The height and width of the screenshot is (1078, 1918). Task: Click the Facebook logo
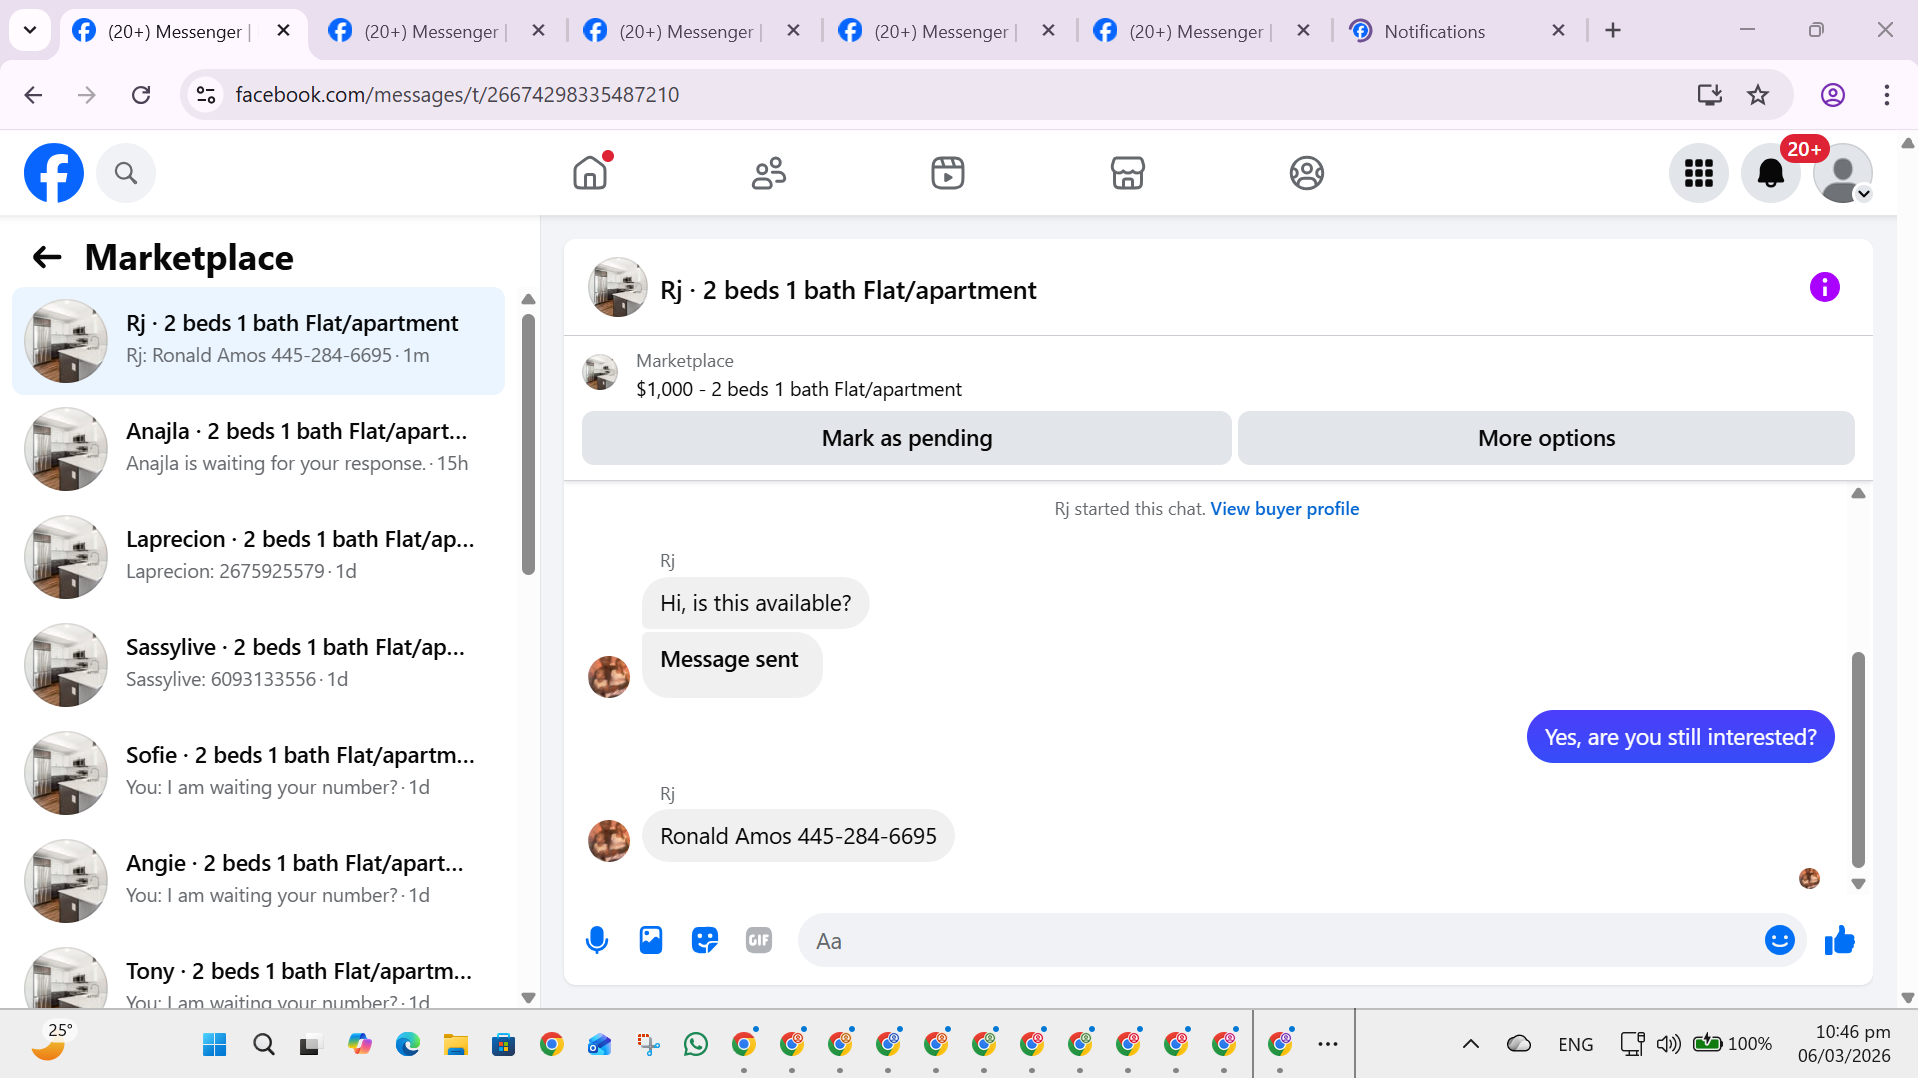pos(54,173)
